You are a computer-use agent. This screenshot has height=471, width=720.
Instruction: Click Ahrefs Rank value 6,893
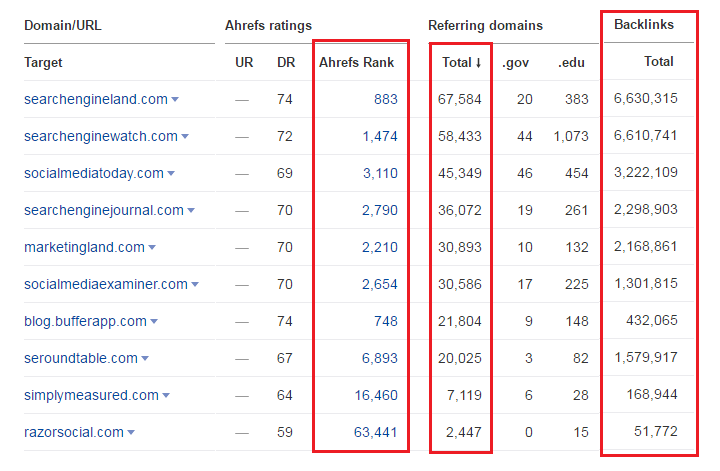coord(380,358)
